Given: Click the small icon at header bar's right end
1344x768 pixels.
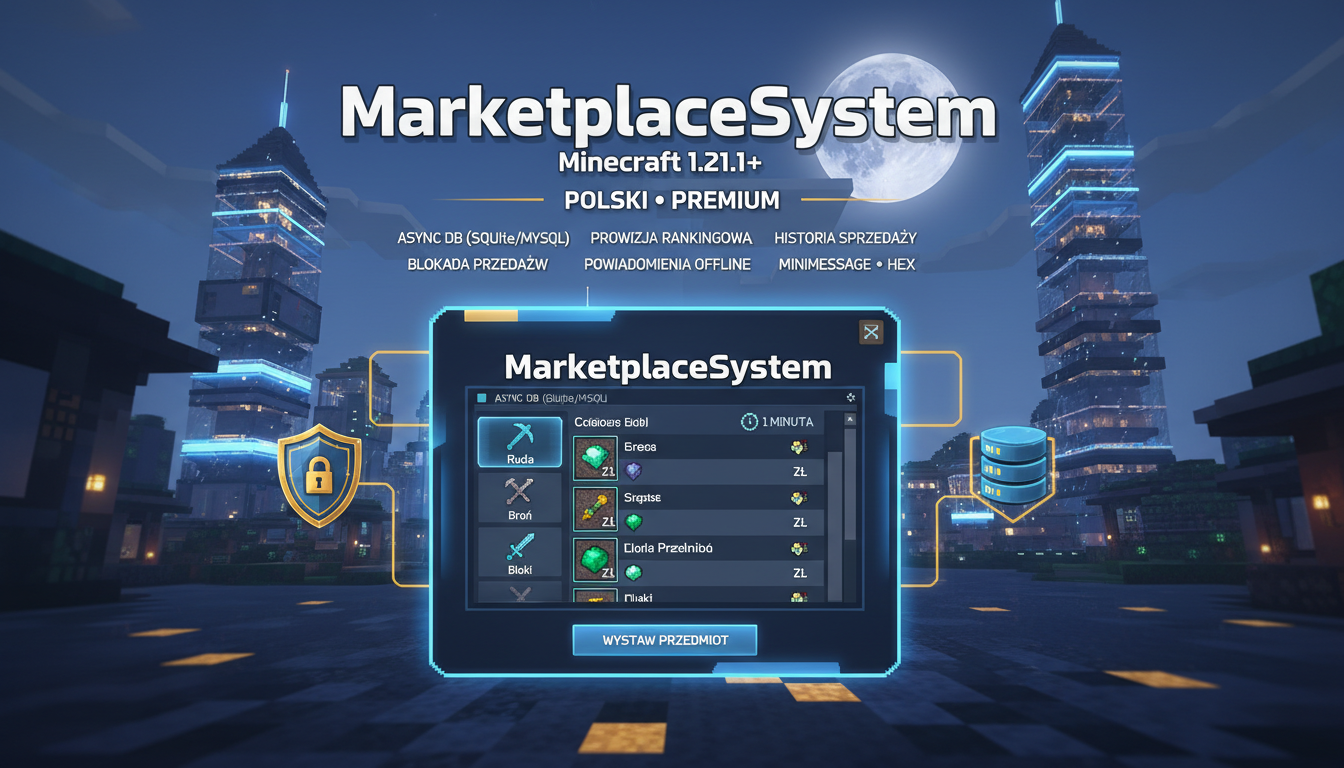Looking at the screenshot, I should tap(851, 397).
